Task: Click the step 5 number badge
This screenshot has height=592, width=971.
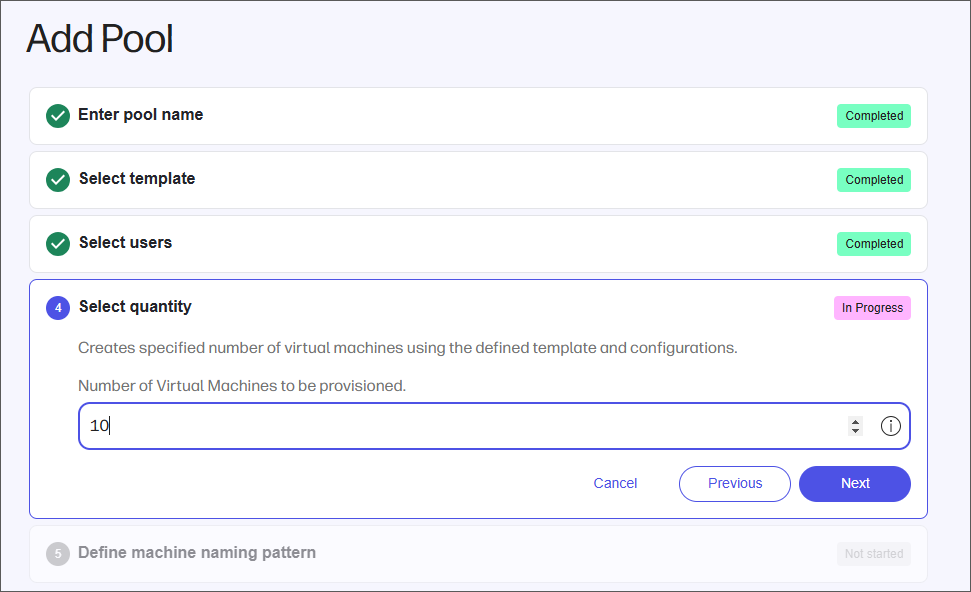Action: tap(58, 554)
